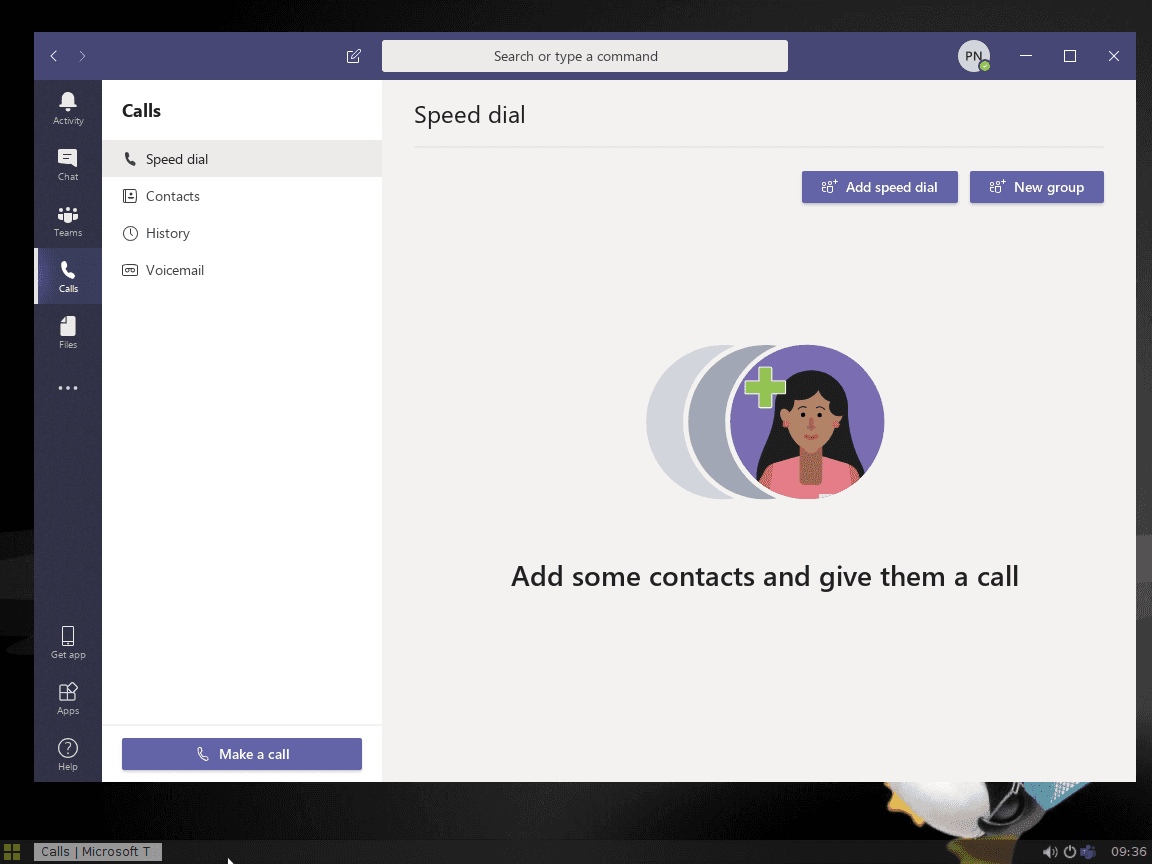
Task: Open more apps with the ellipsis icon
Action: [x=67, y=387]
